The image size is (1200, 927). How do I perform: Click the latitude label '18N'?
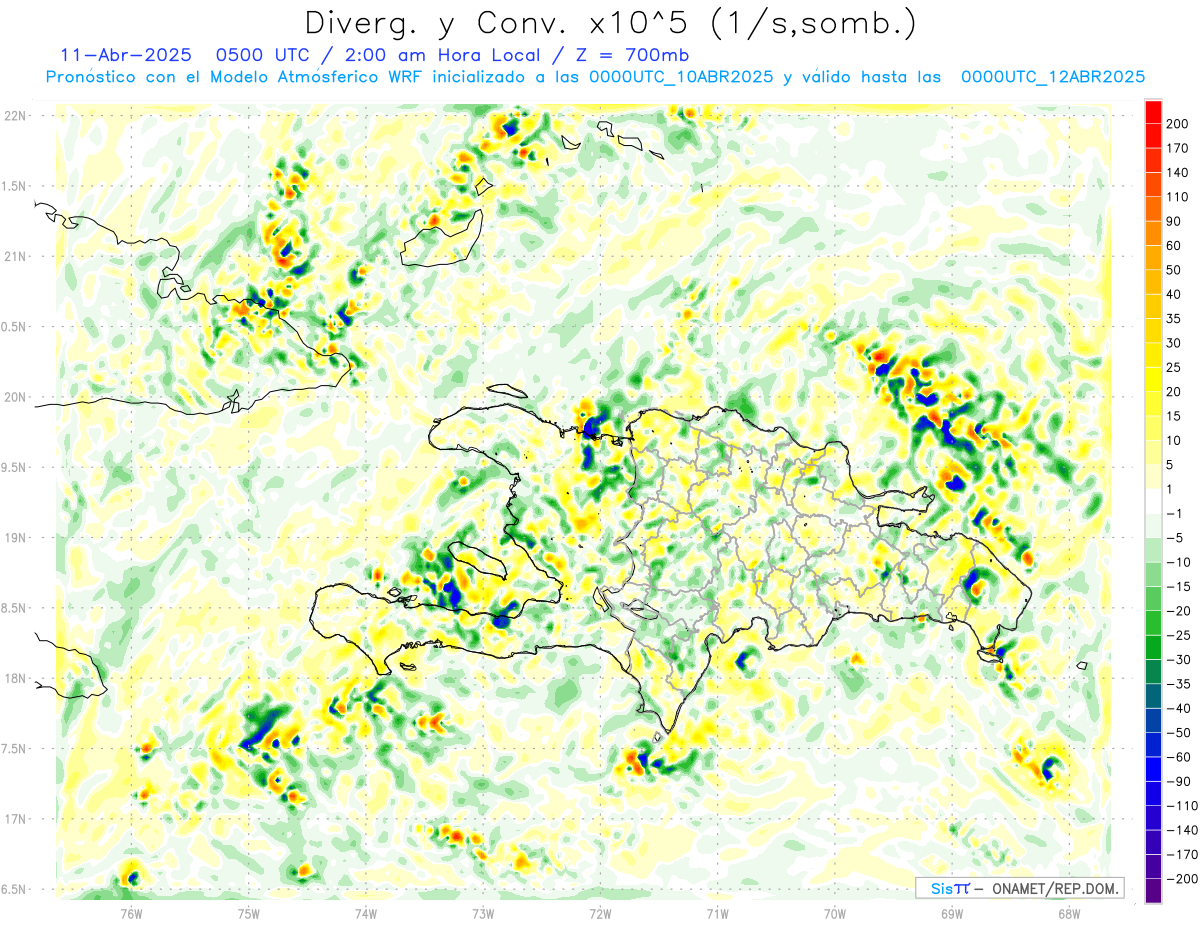16,678
